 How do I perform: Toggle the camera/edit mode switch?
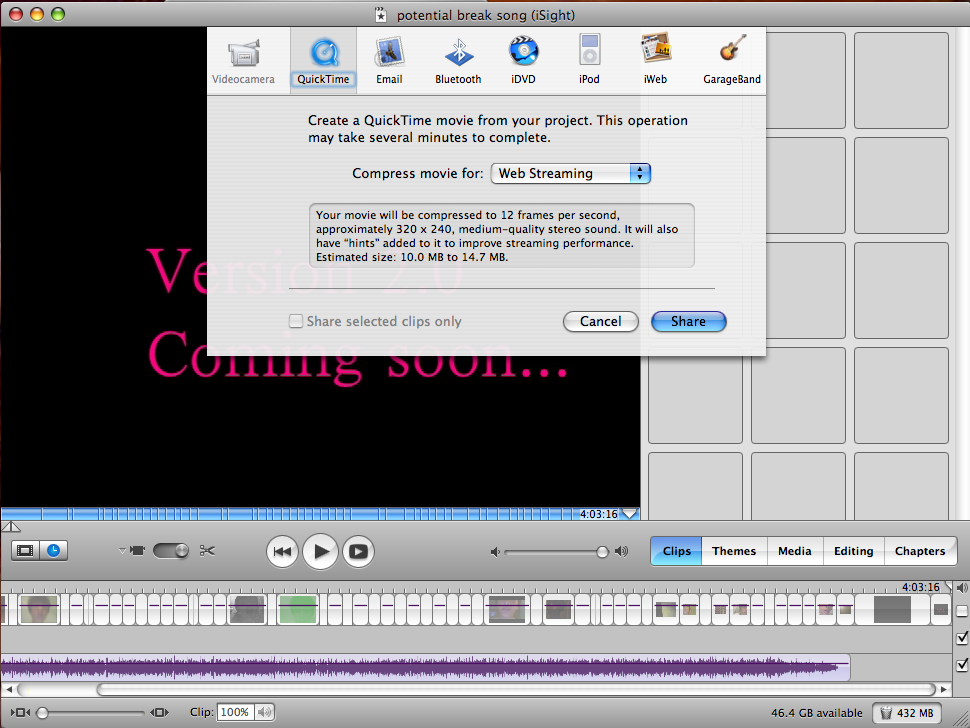[171, 550]
